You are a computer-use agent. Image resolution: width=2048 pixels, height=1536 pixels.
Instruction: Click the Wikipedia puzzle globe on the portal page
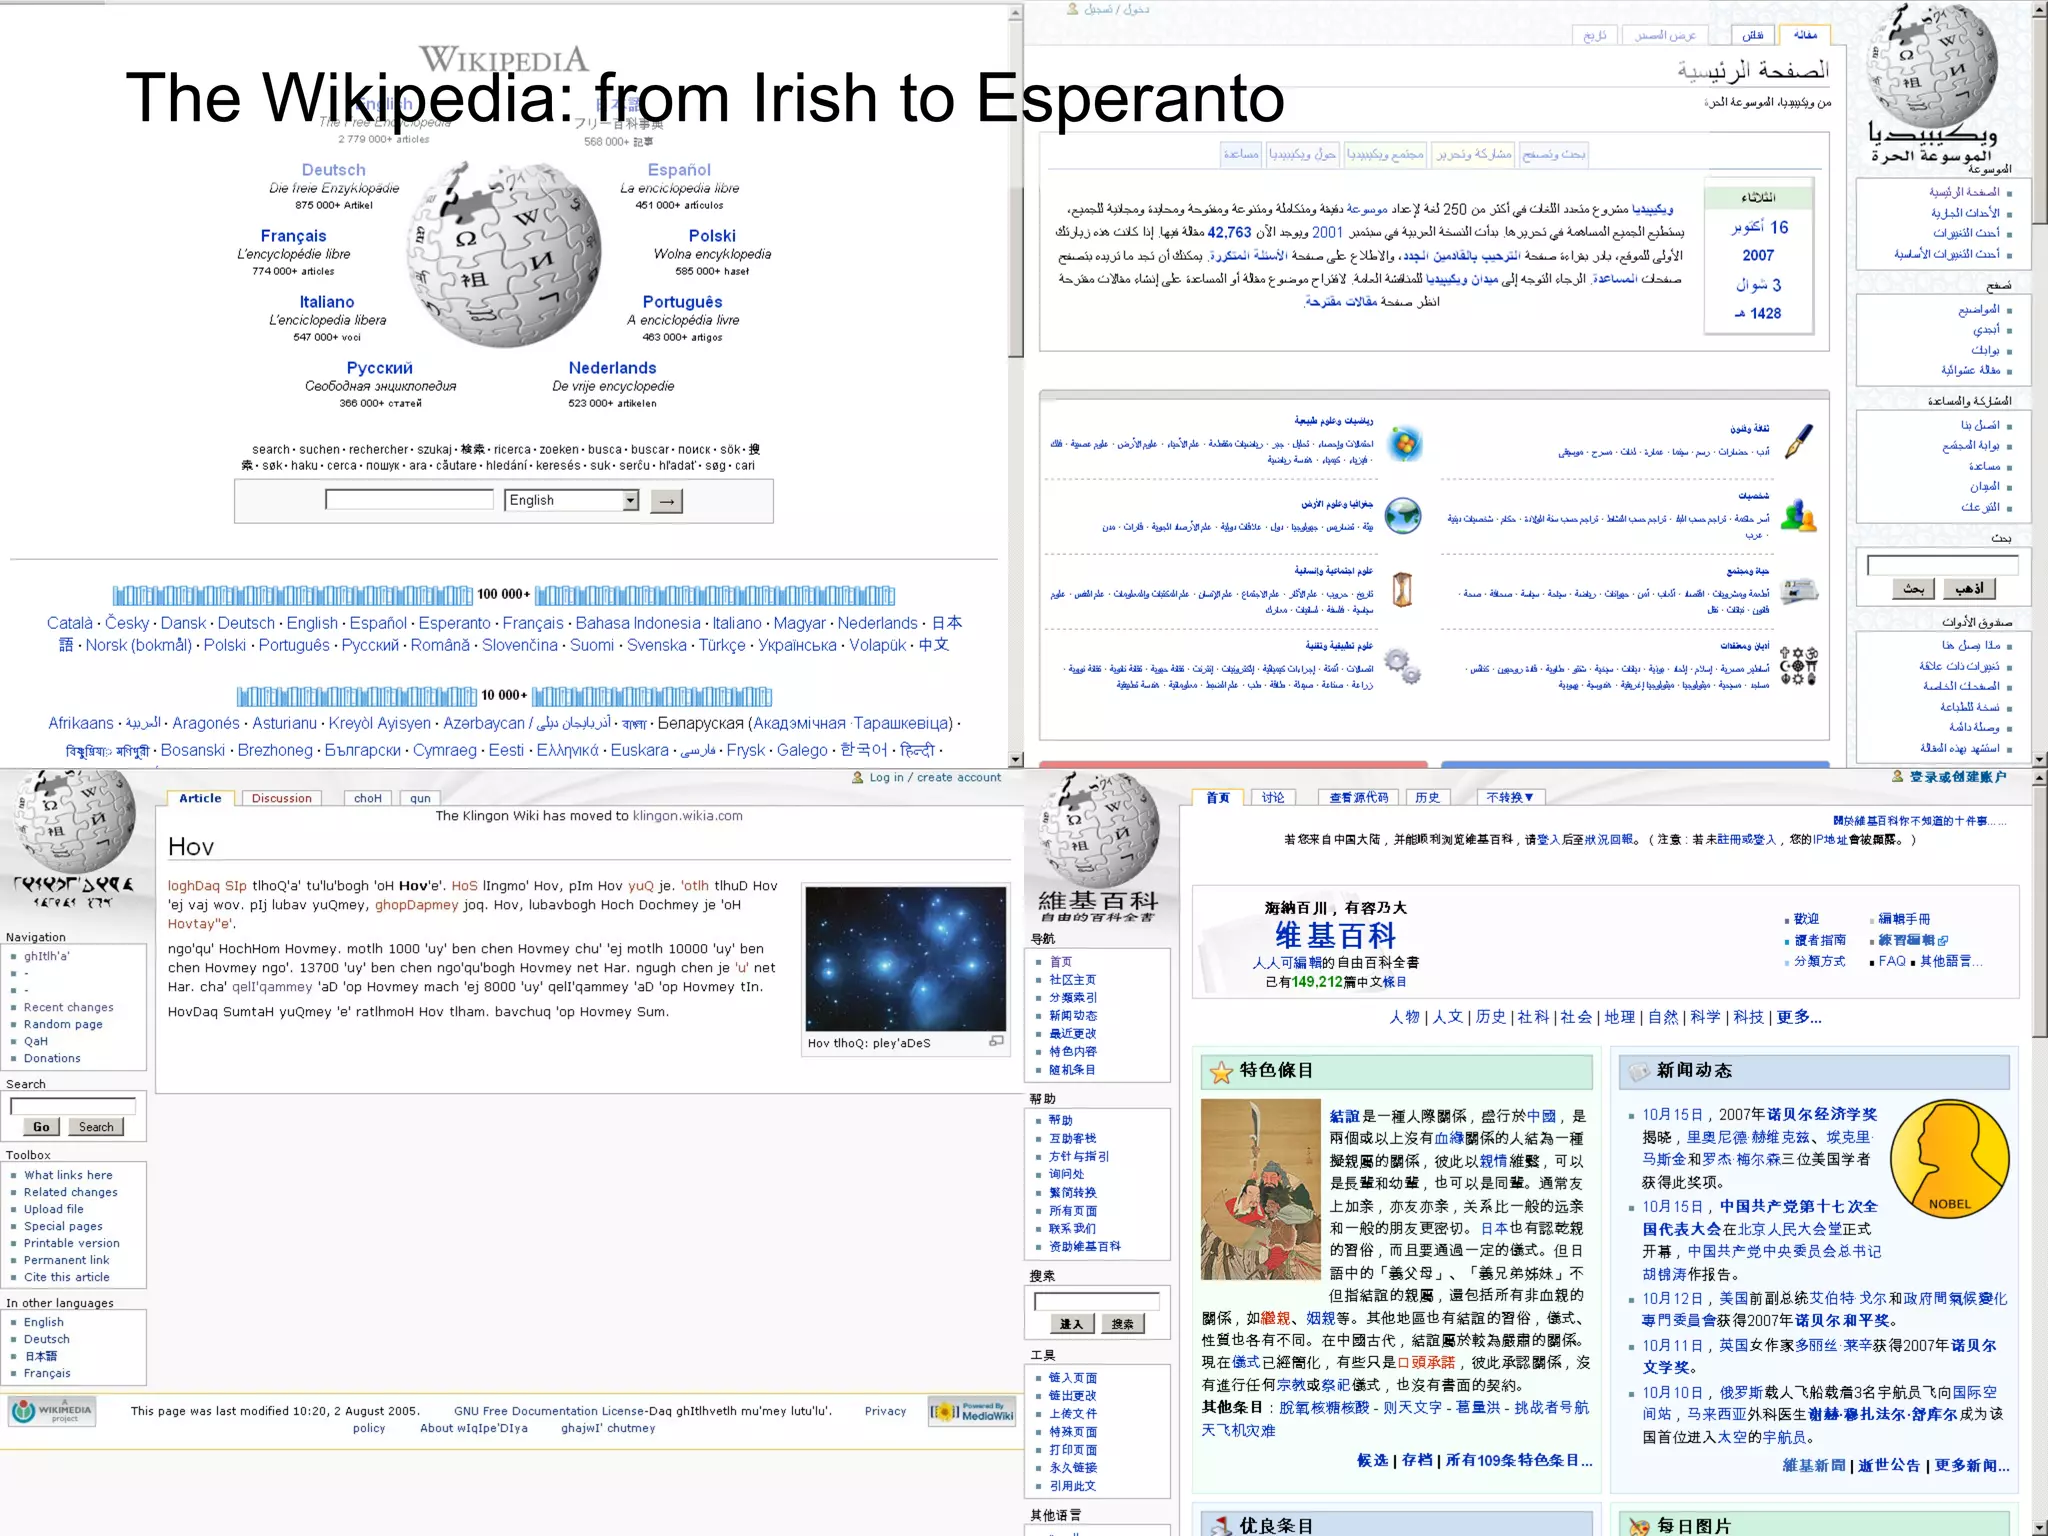click(x=503, y=255)
